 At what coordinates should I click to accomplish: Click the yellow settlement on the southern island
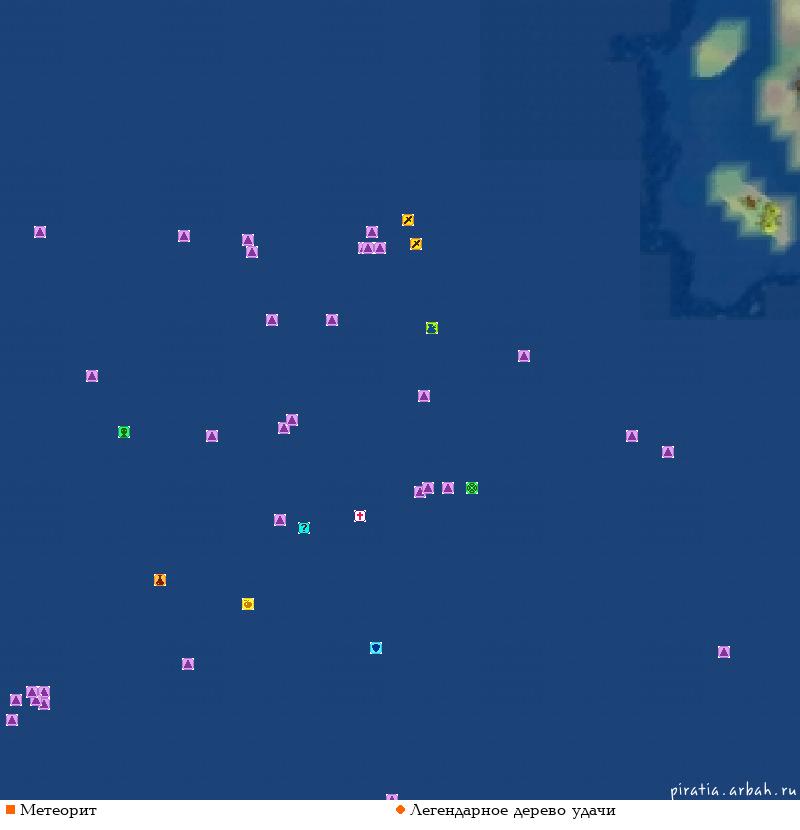tap(770, 218)
